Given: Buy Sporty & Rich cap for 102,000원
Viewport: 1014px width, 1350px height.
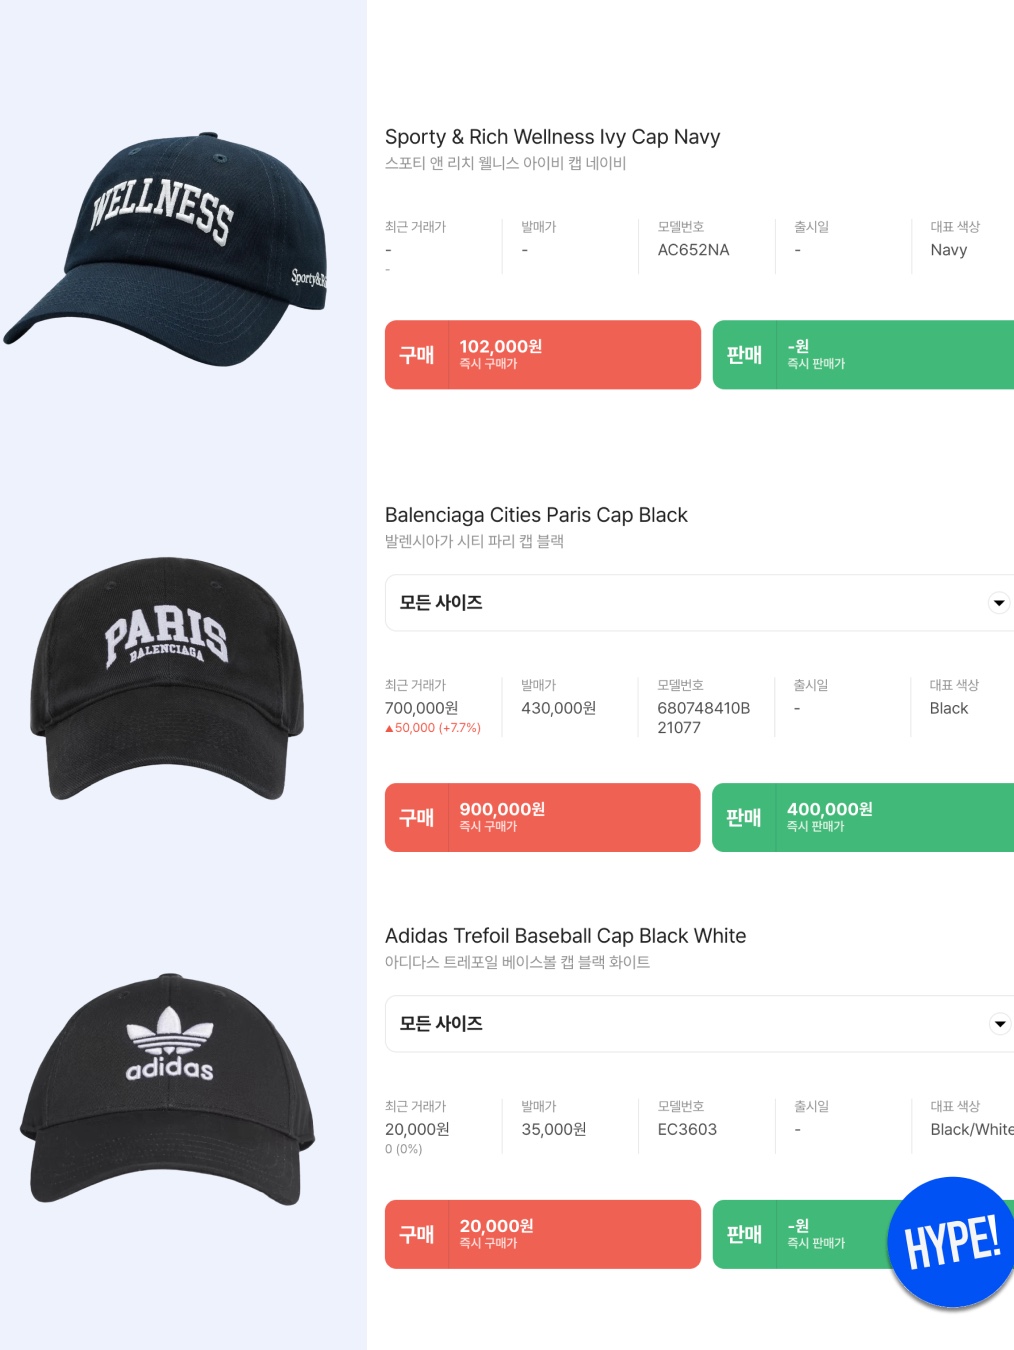Looking at the screenshot, I should point(543,354).
